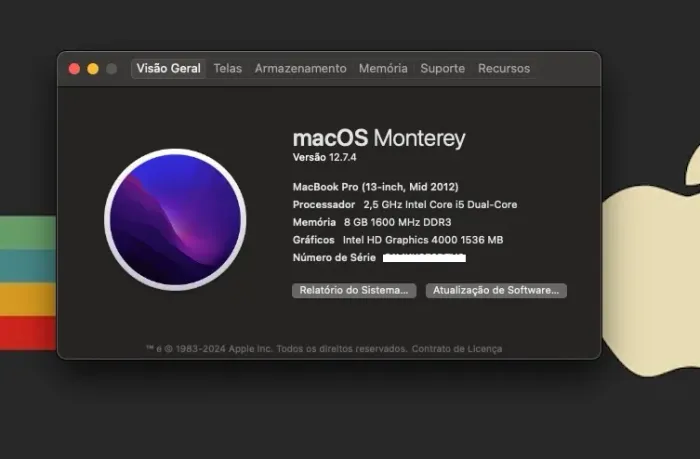Click the 2,5 GHz Intel Core i5 value

click(x=440, y=204)
